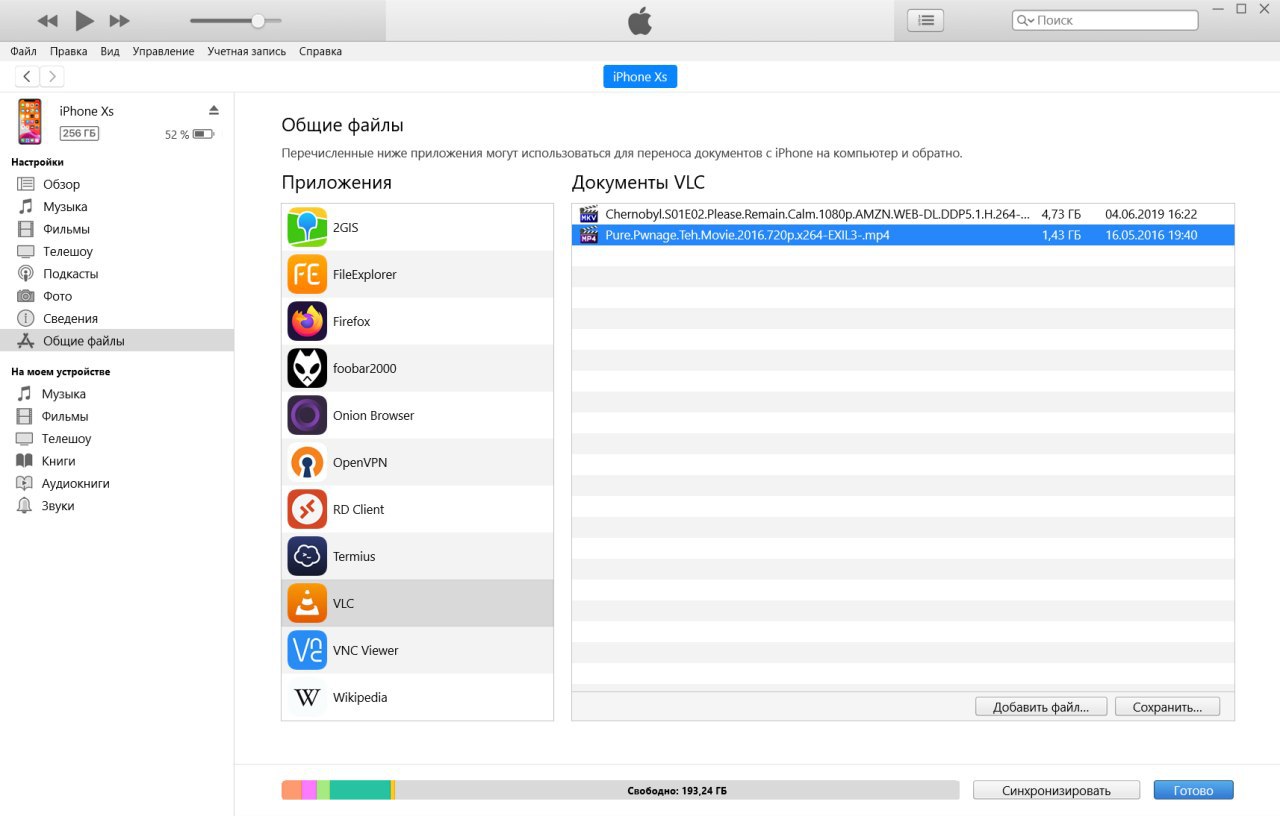Click the Синхронизировать button

tap(1056, 790)
